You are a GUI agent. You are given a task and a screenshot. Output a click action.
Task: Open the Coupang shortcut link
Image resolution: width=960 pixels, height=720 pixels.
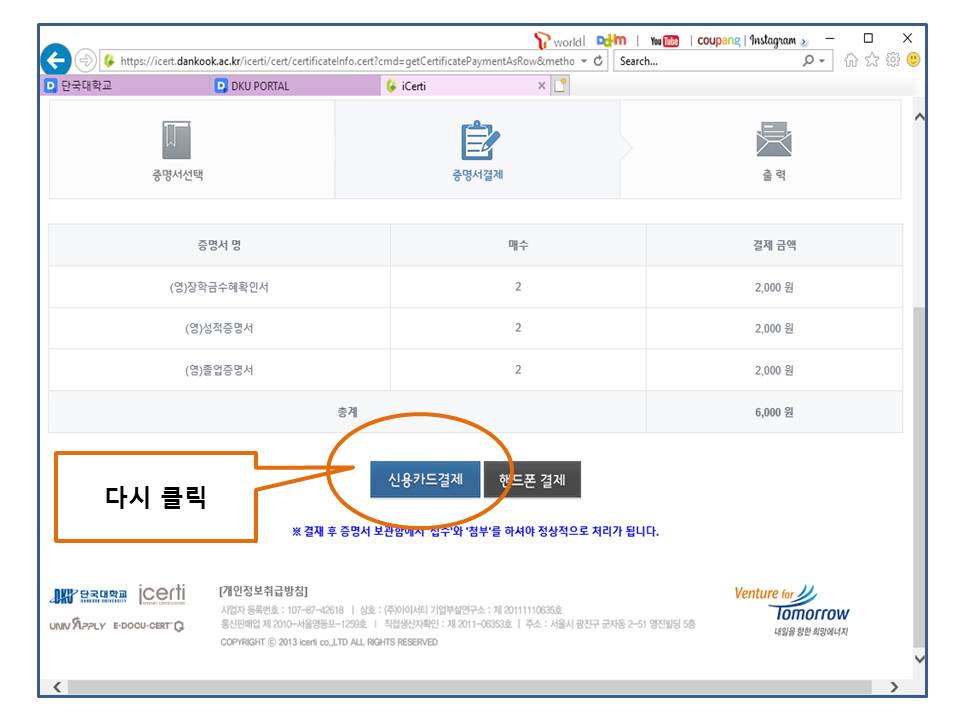click(x=717, y=41)
